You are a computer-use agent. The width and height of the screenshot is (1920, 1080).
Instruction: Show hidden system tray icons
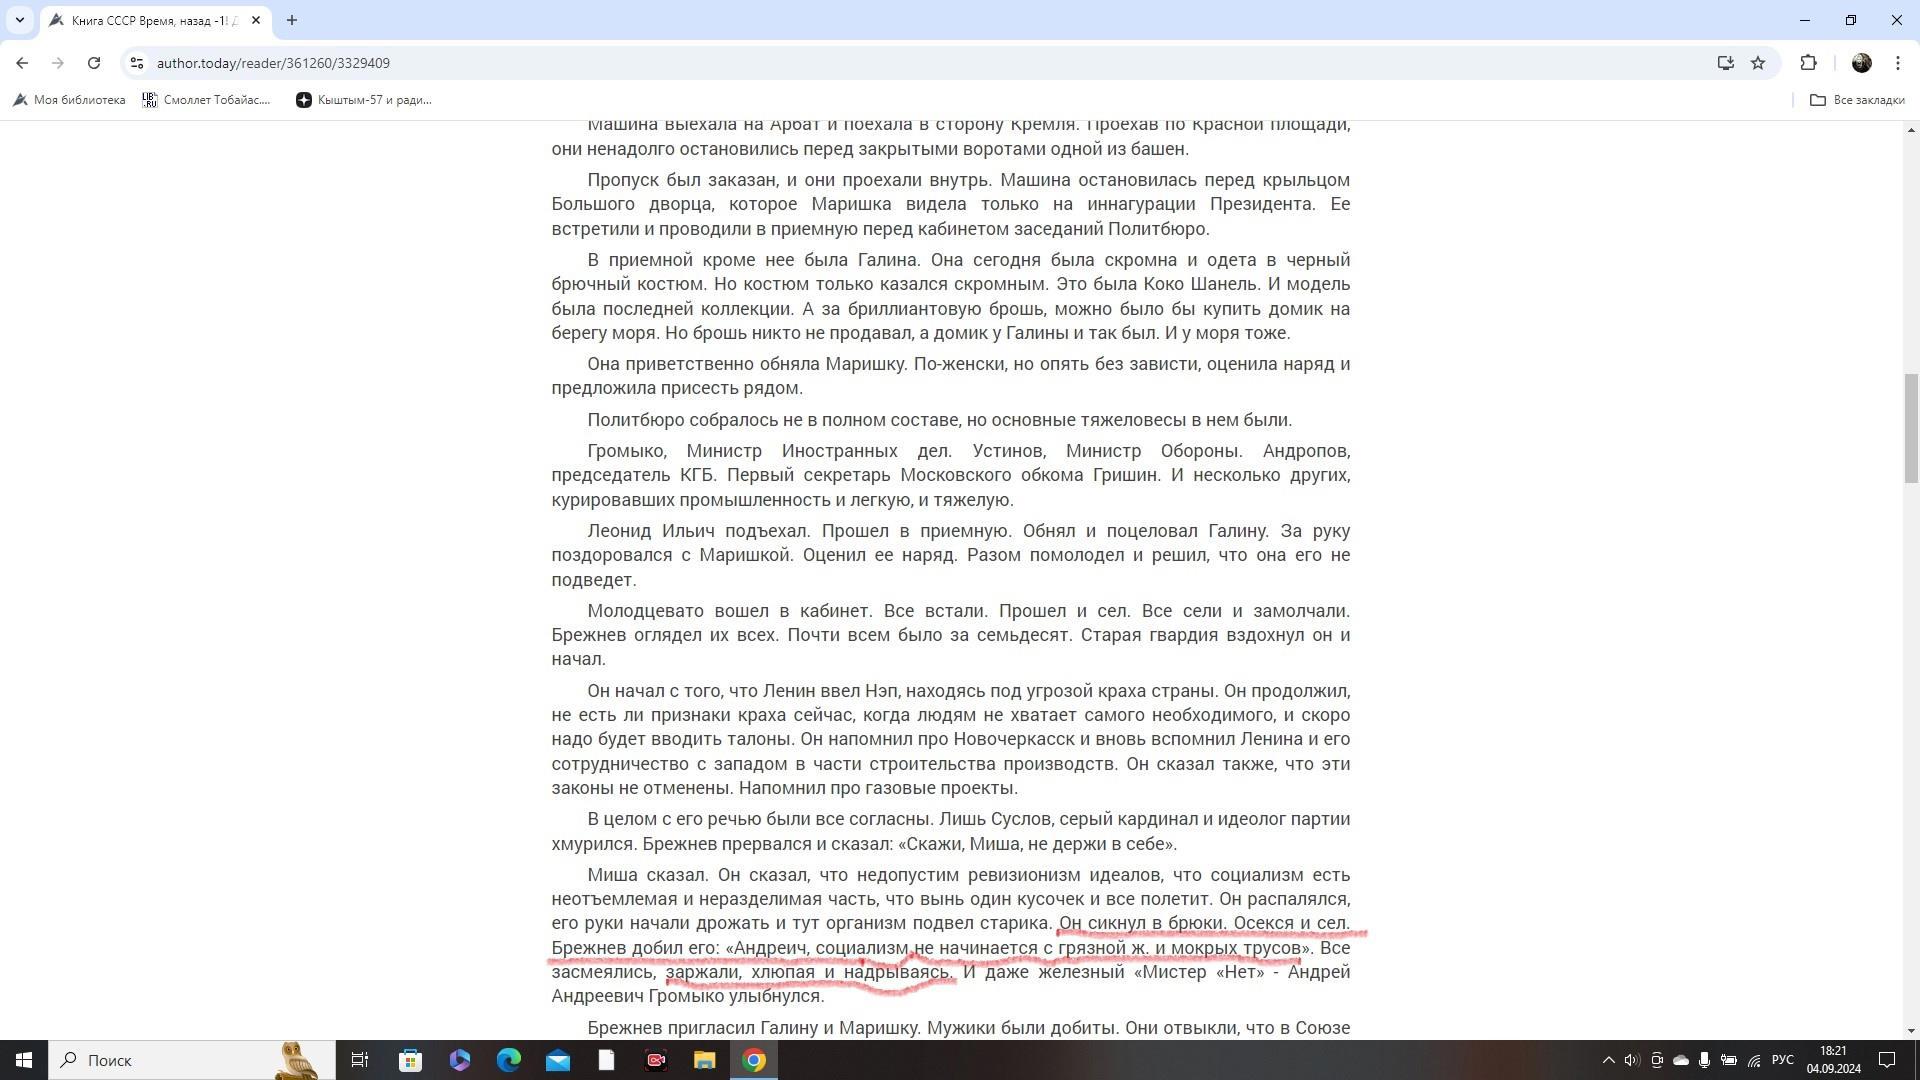click(1608, 1060)
